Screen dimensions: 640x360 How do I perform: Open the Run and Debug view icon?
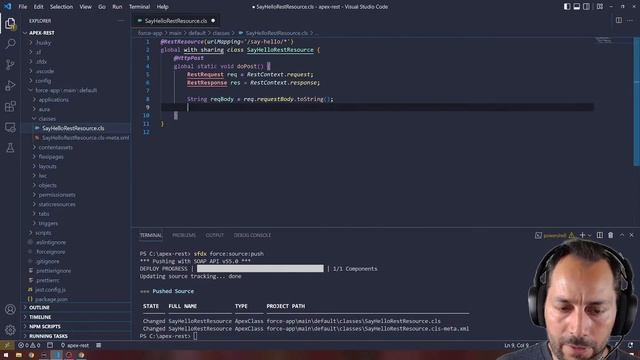[x=10, y=85]
